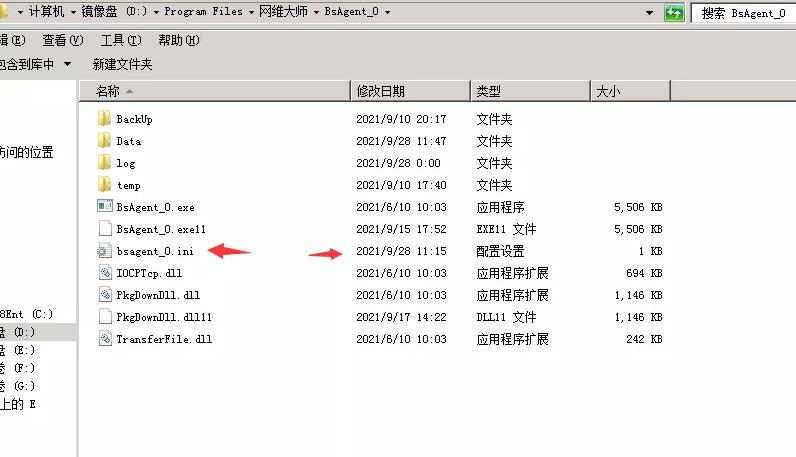The height and width of the screenshot is (457, 796).
Task: Click the 镜像盘 (D:) breadcrumb
Action: pos(114,11)
